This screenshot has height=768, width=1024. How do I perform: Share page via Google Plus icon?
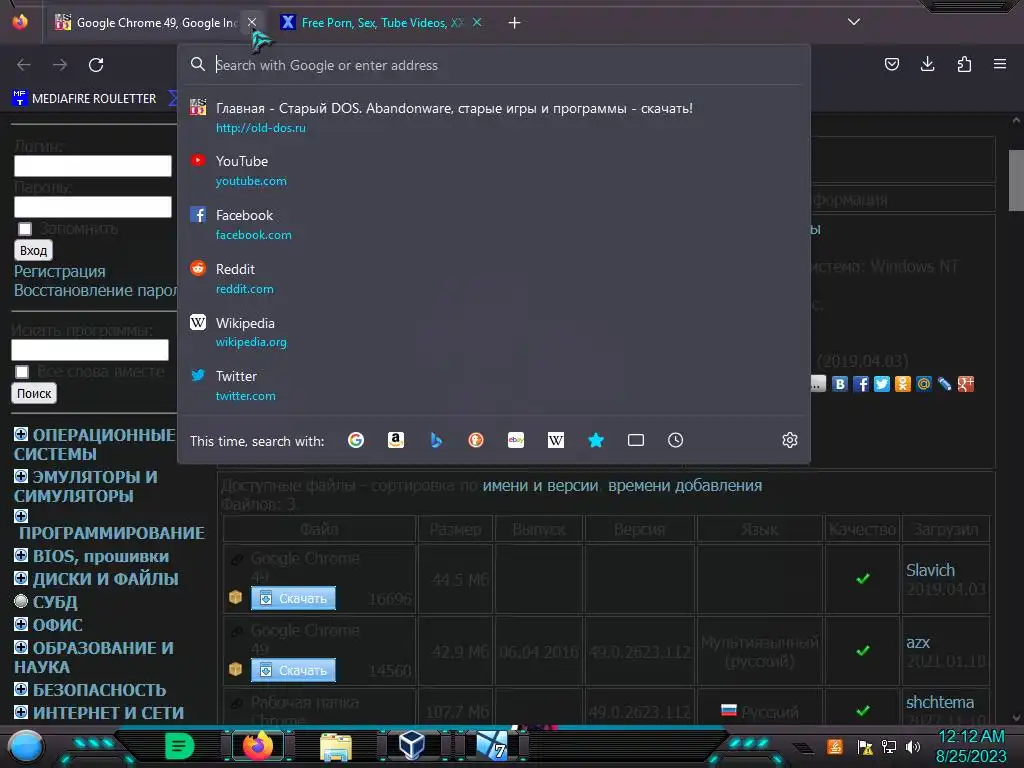tap(966, 384)
